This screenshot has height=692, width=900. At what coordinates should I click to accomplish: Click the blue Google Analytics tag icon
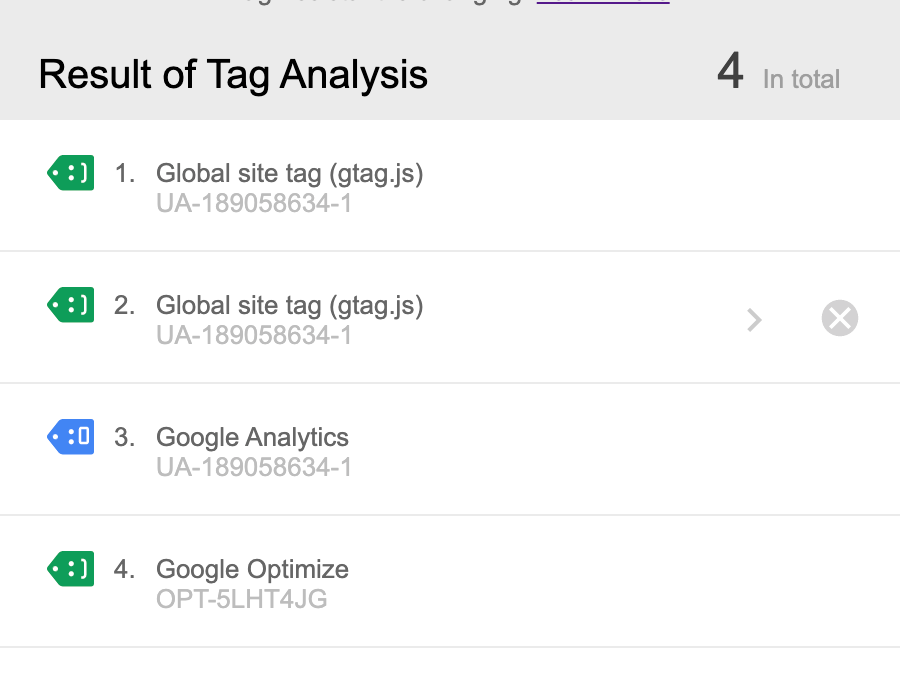tap(71, 437)
